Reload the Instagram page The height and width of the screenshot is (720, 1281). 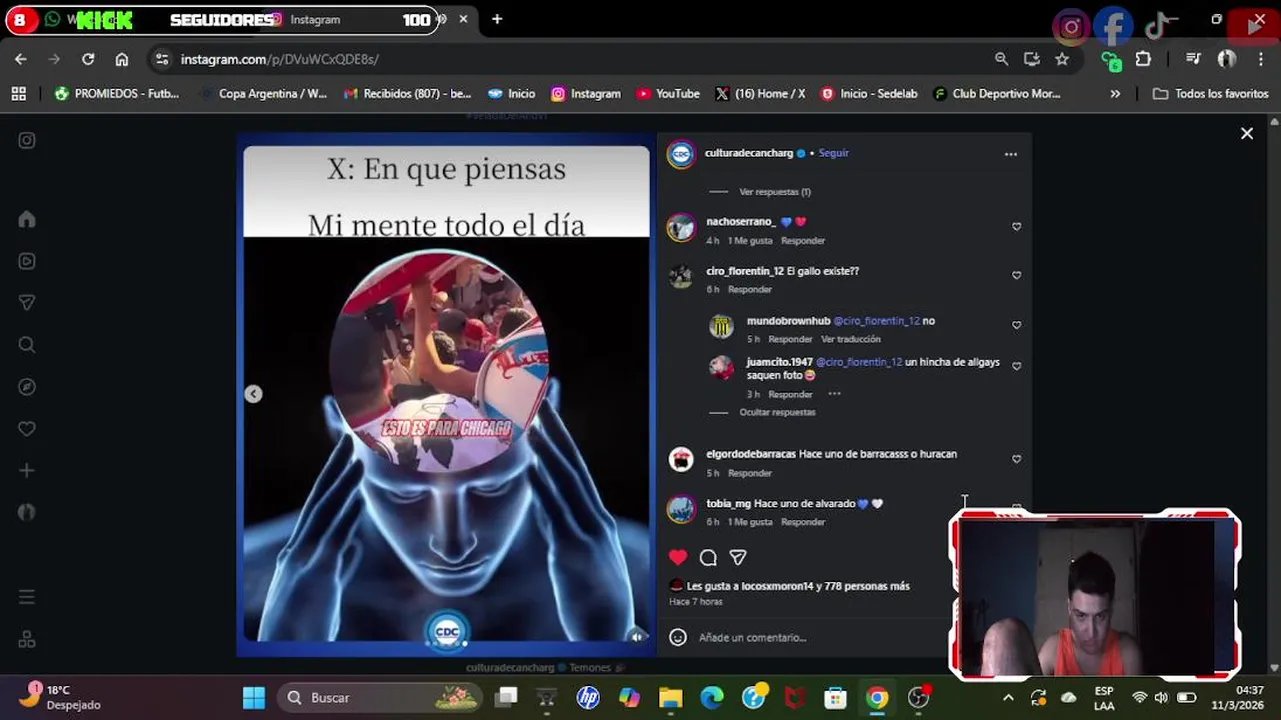[88, 59]
